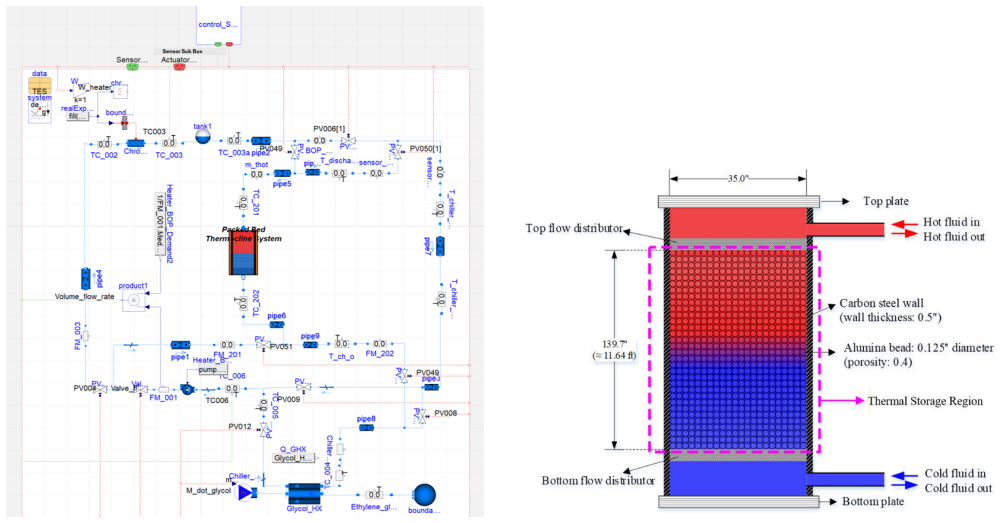Select the blue boundary sphere sink
This screenshot has height=523, width=1000.
point(424,495)
